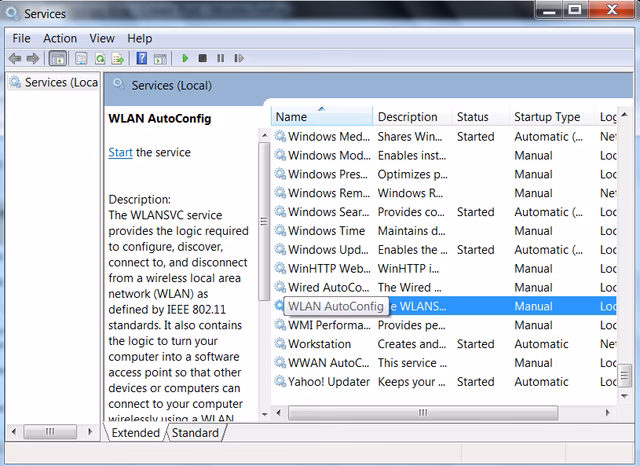
Task: Open the Action menu
Action: pyautogui.click(x=60, y=38)
